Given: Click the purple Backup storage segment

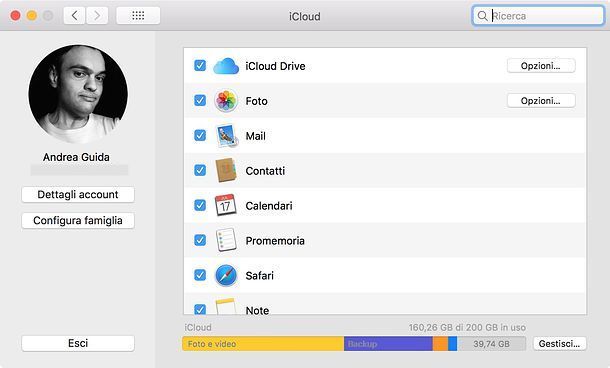Looking at the screenshot, I should pos(388,344).
